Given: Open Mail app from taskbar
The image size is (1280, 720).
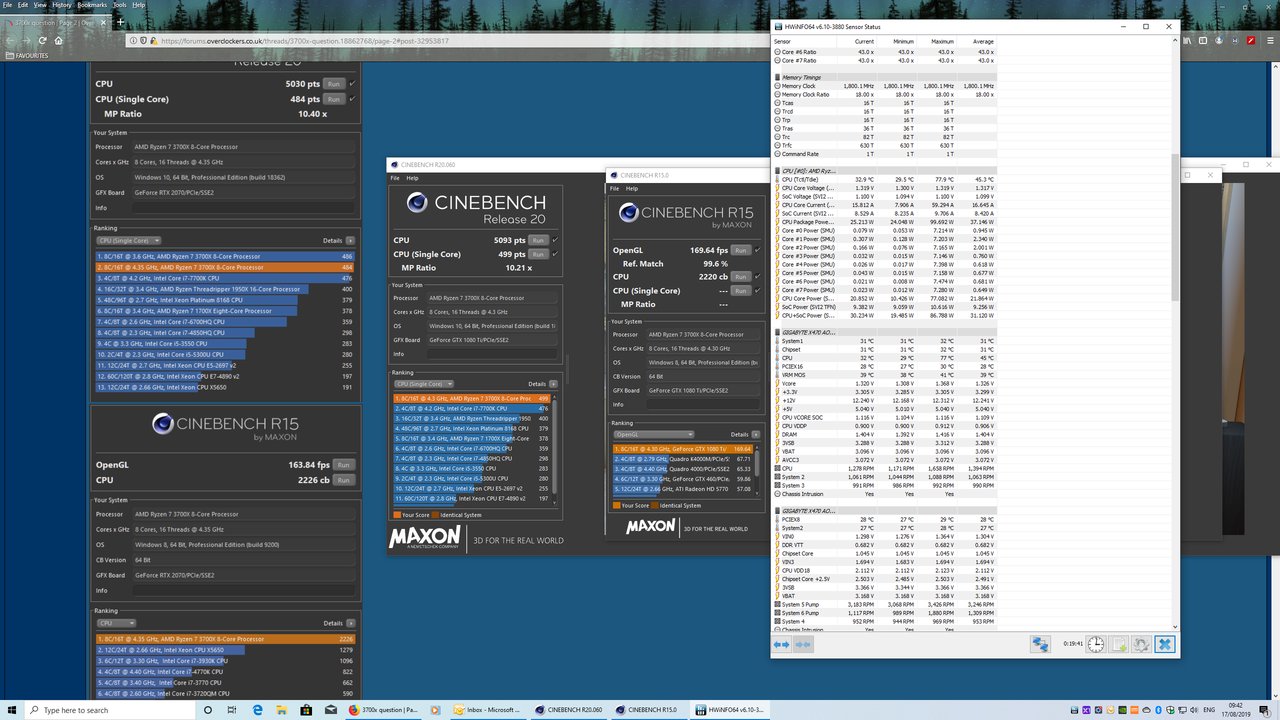Looking at the screenshot, I should [x=333, y=710].
